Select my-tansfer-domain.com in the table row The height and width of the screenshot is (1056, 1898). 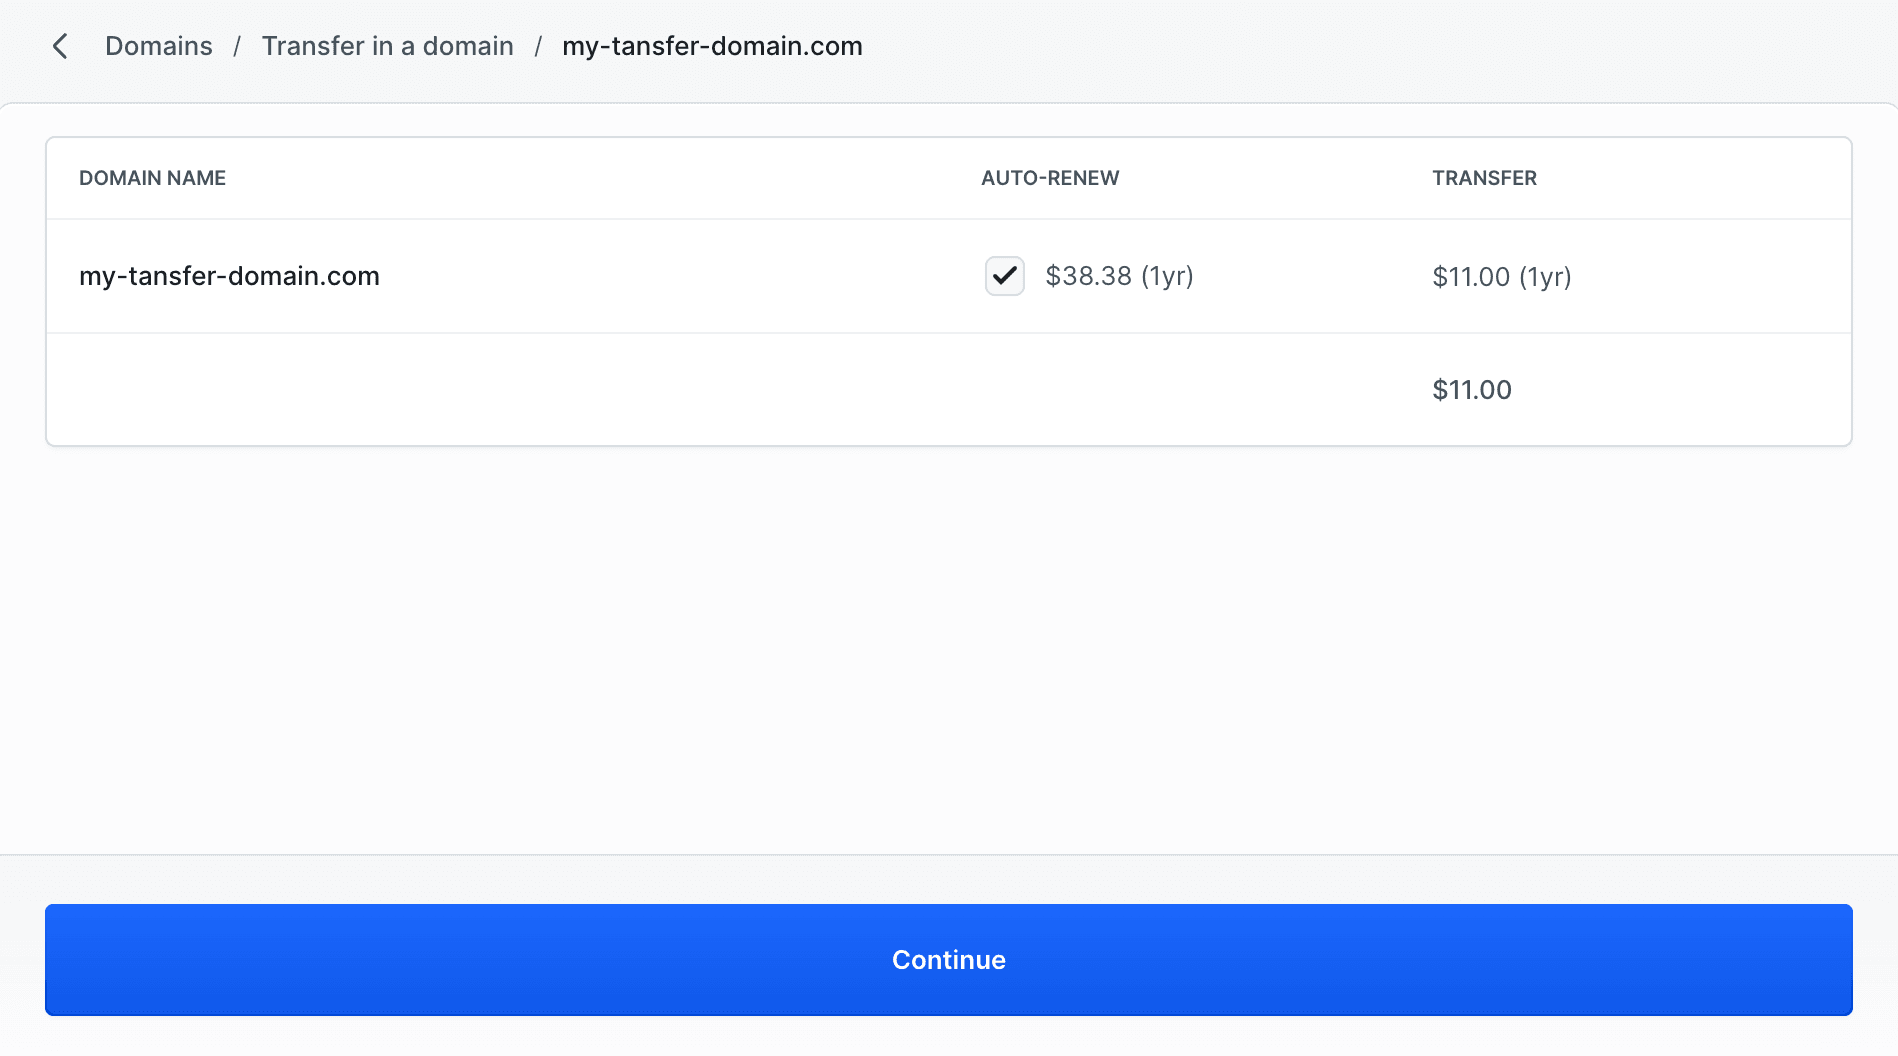coord(229,276)
